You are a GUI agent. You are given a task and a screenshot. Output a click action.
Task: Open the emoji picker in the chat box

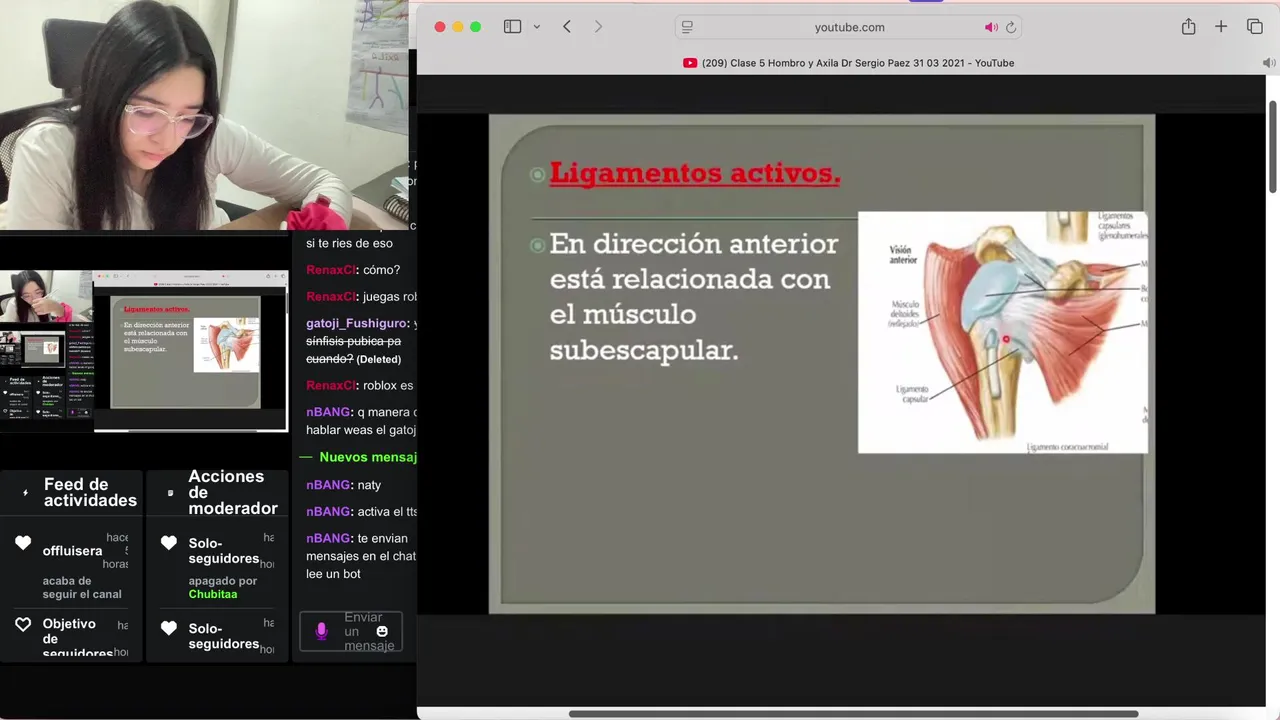[382, 631]
